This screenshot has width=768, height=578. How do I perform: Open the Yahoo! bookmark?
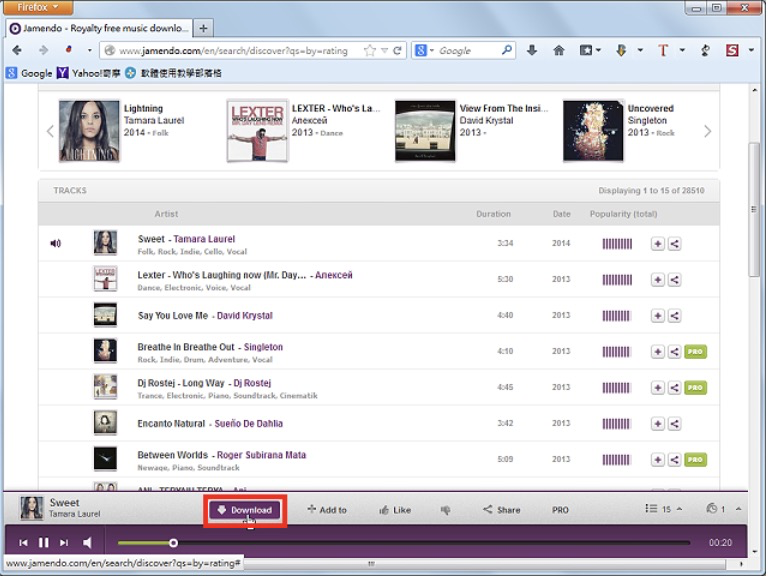89,73
